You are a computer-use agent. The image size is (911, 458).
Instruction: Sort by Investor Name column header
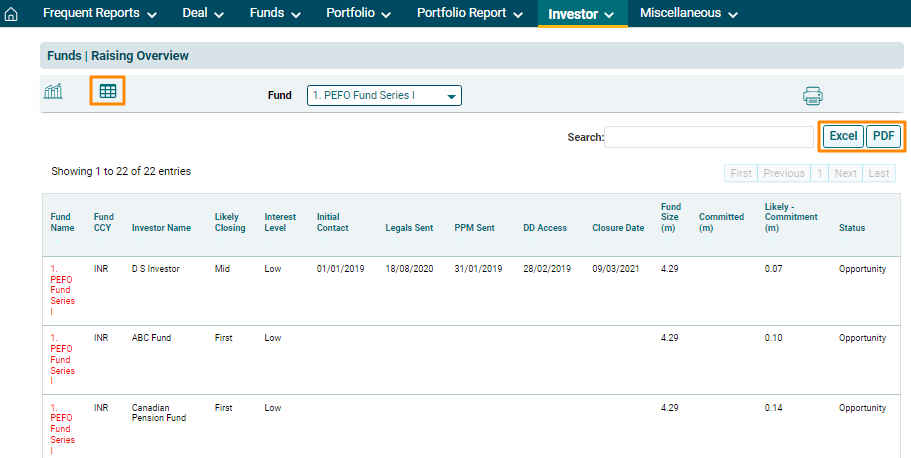click(161, 228)
